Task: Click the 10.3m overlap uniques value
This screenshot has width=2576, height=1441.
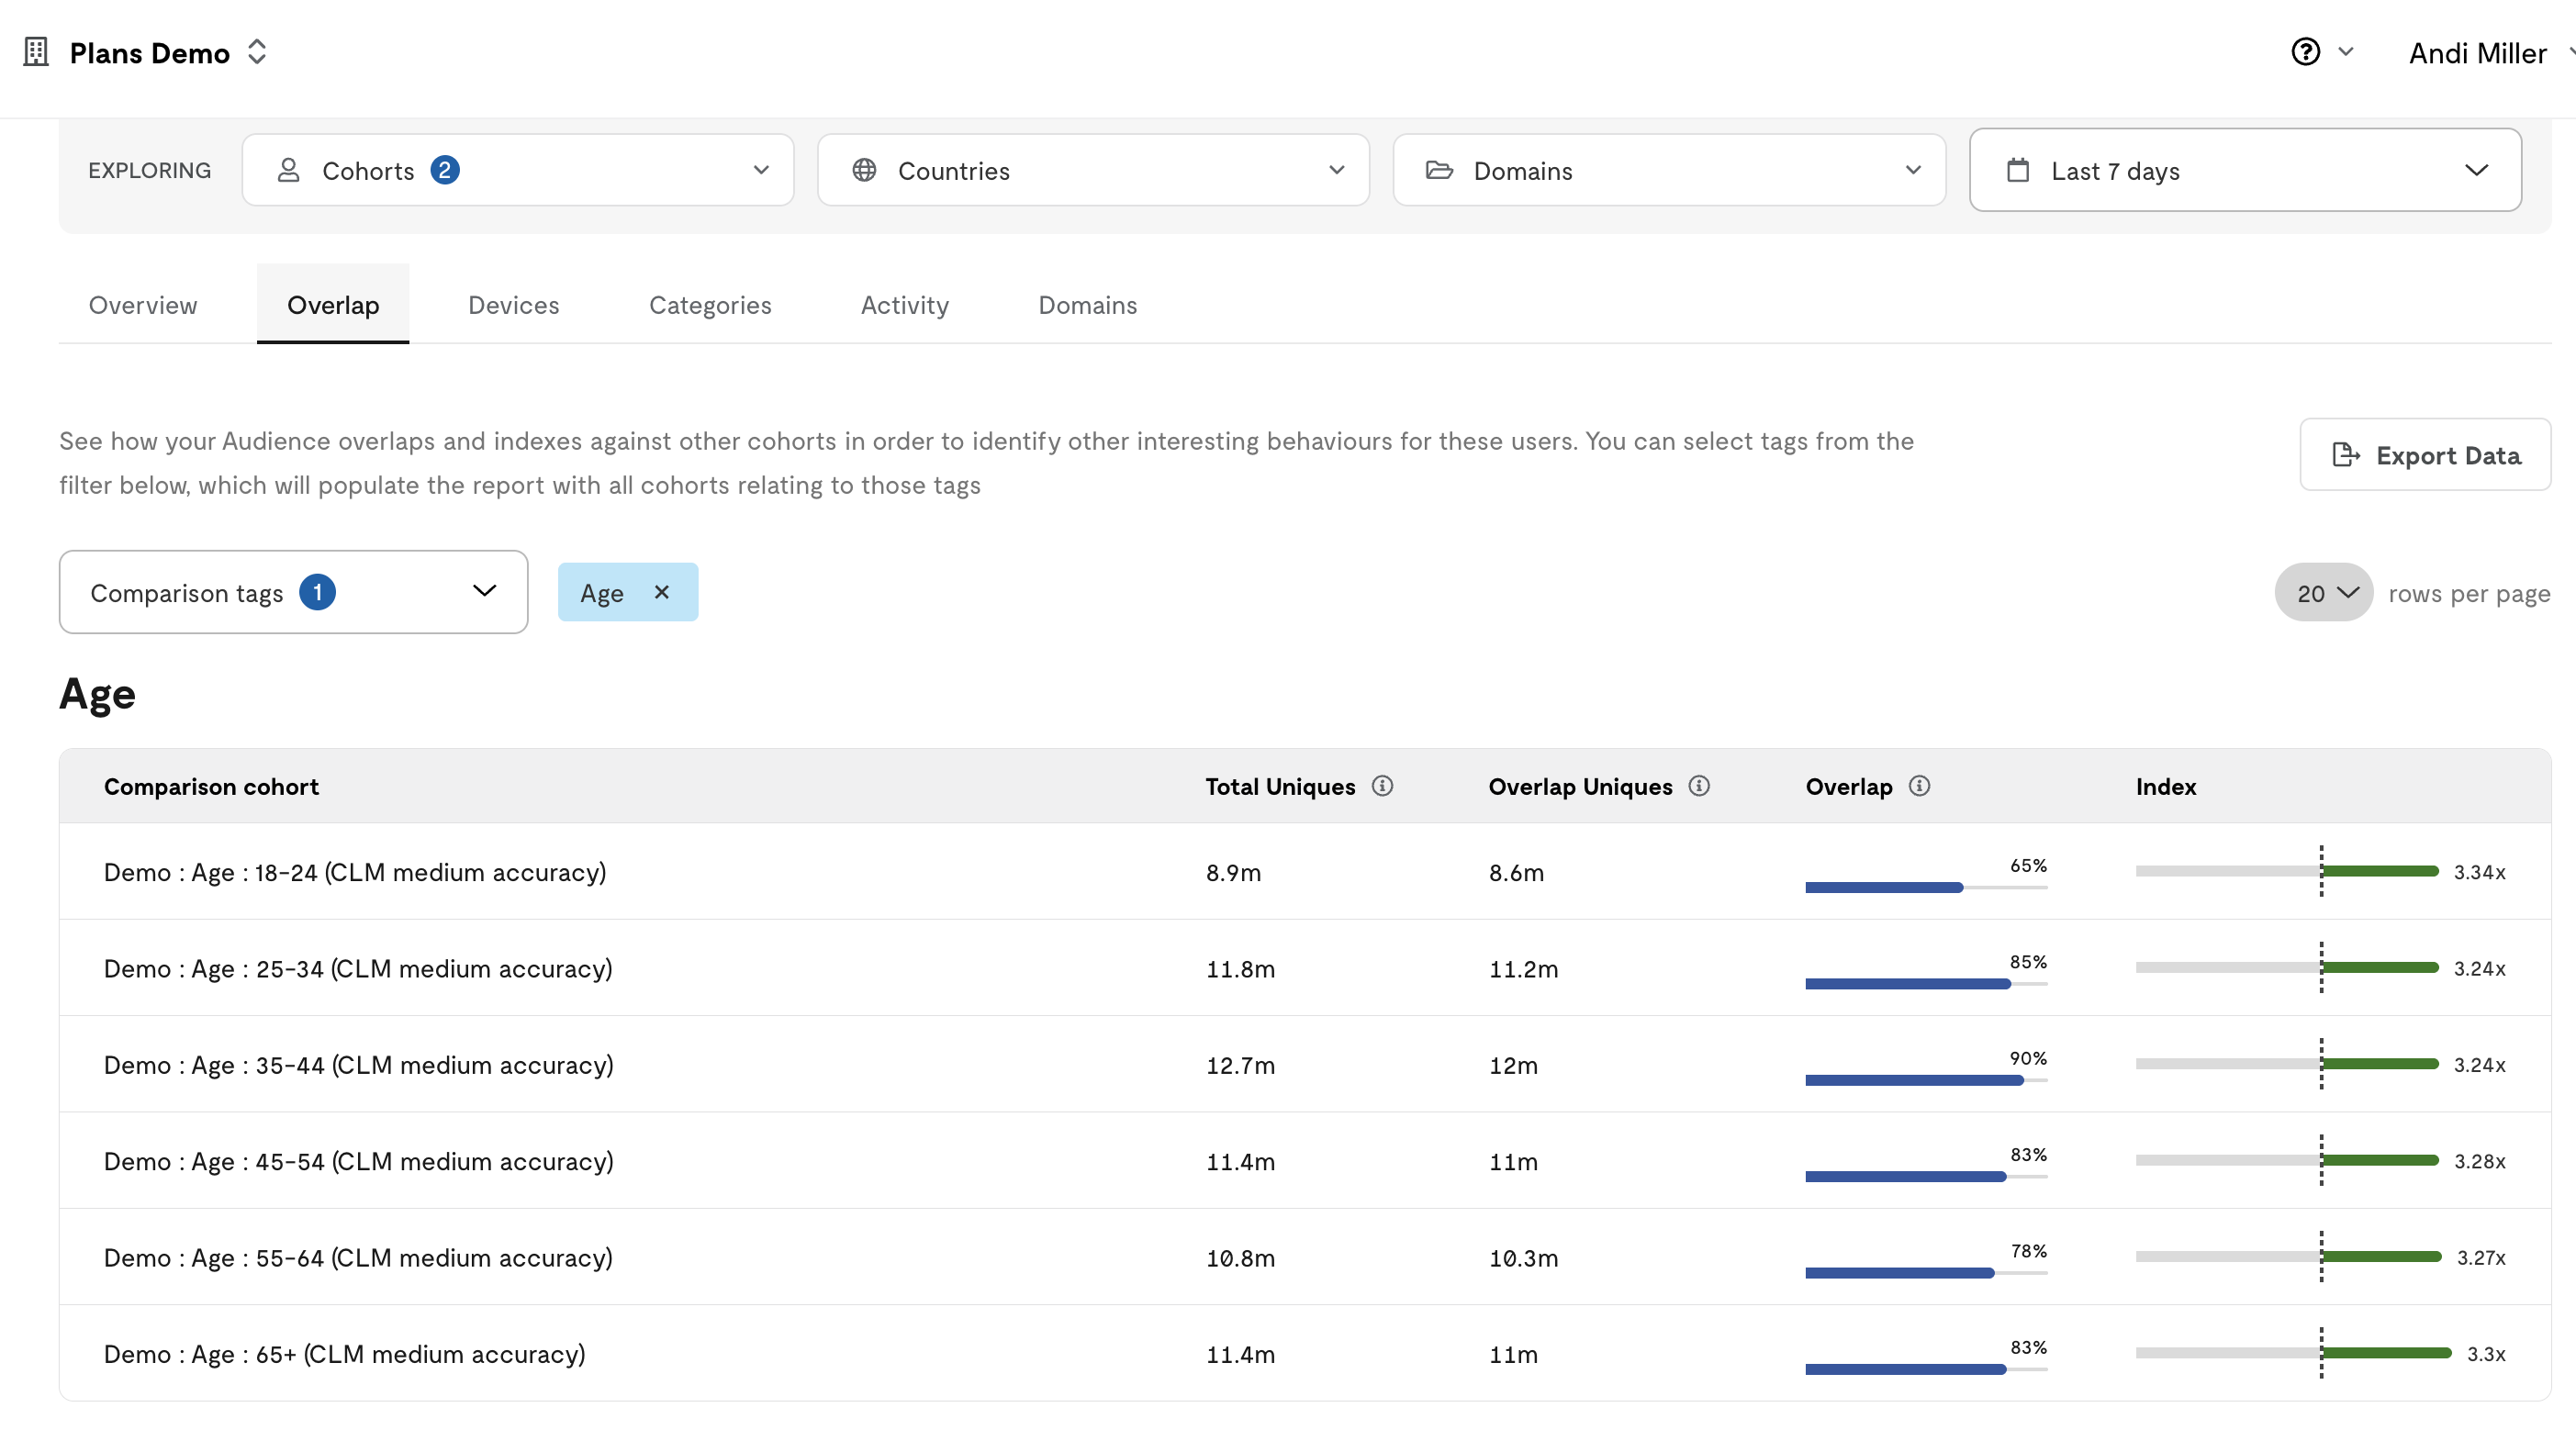Action: pyautogui.click(x=1523, y=1258)
